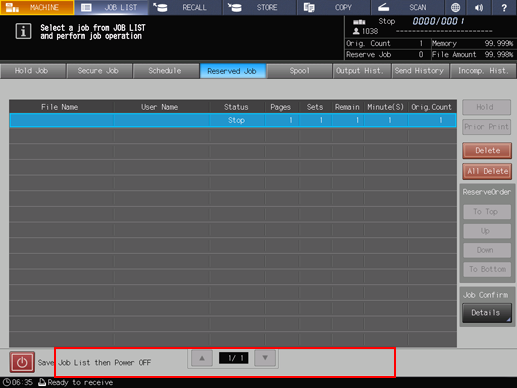
Task: Click the Orig. Count status field
Action: click(x=386, y=44)
